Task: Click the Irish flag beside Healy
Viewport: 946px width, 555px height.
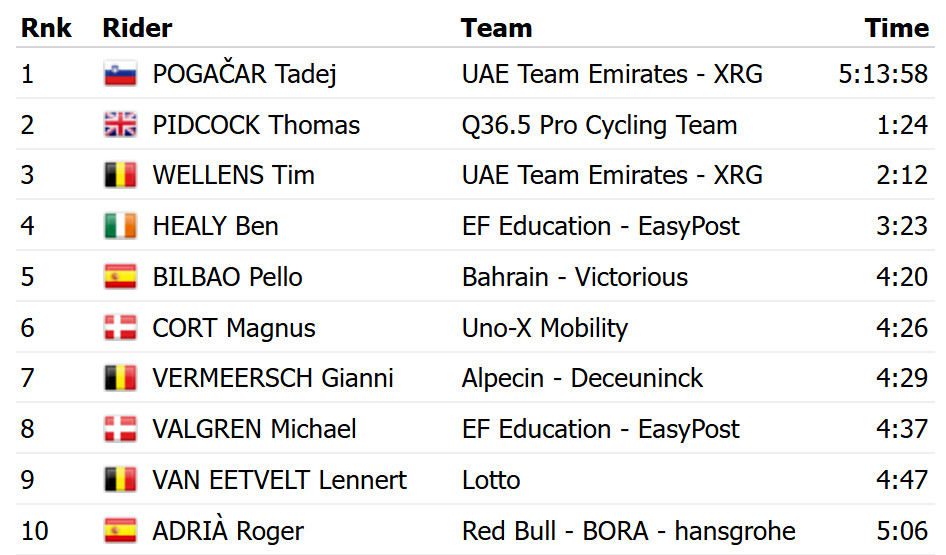Action: click(120, 227)
